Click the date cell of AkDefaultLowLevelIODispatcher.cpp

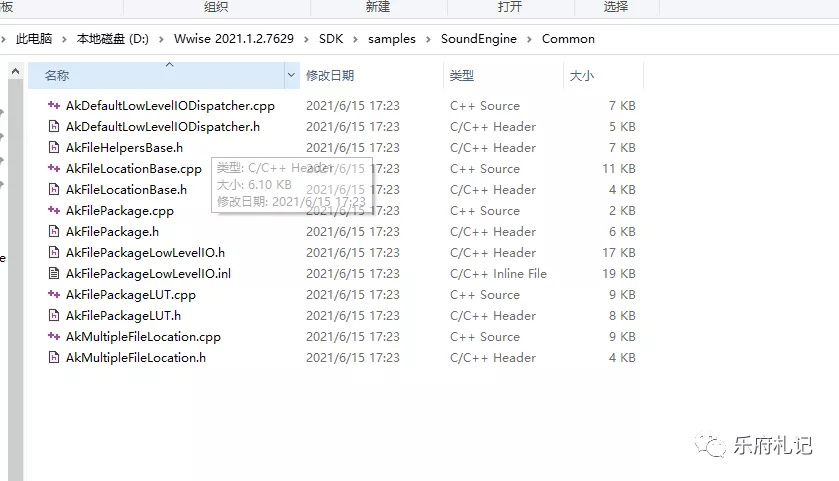pyautogui.click(x=353, y=106)
